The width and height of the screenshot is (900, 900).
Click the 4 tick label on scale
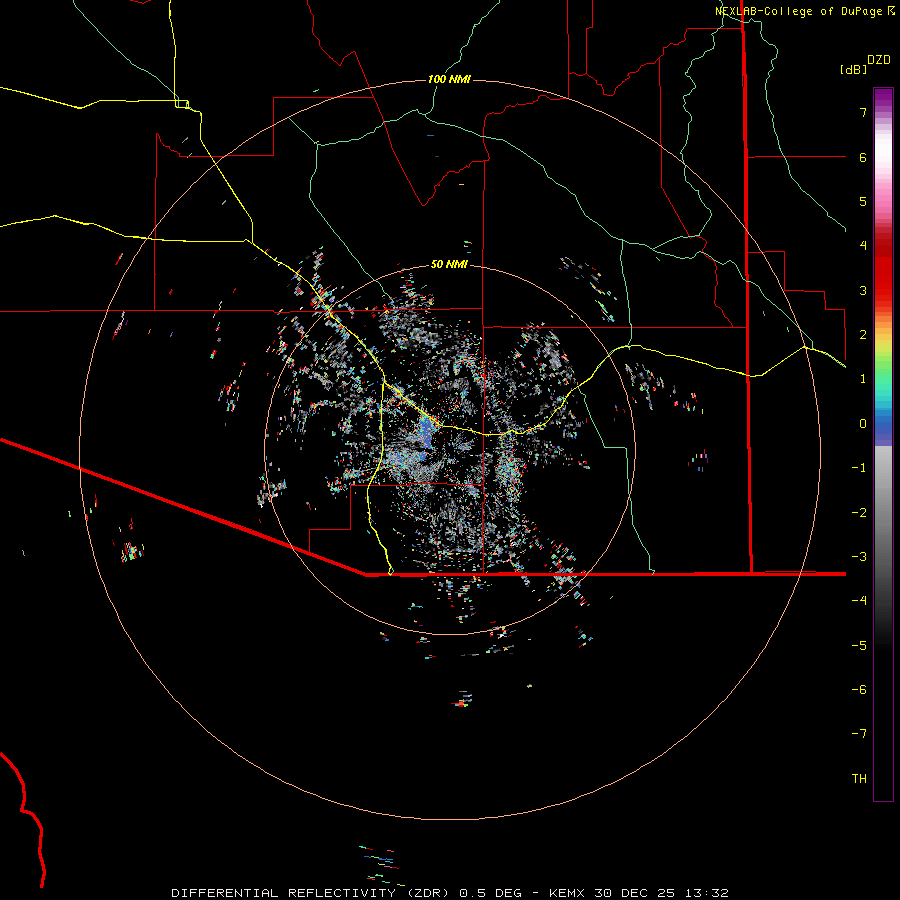861,246
